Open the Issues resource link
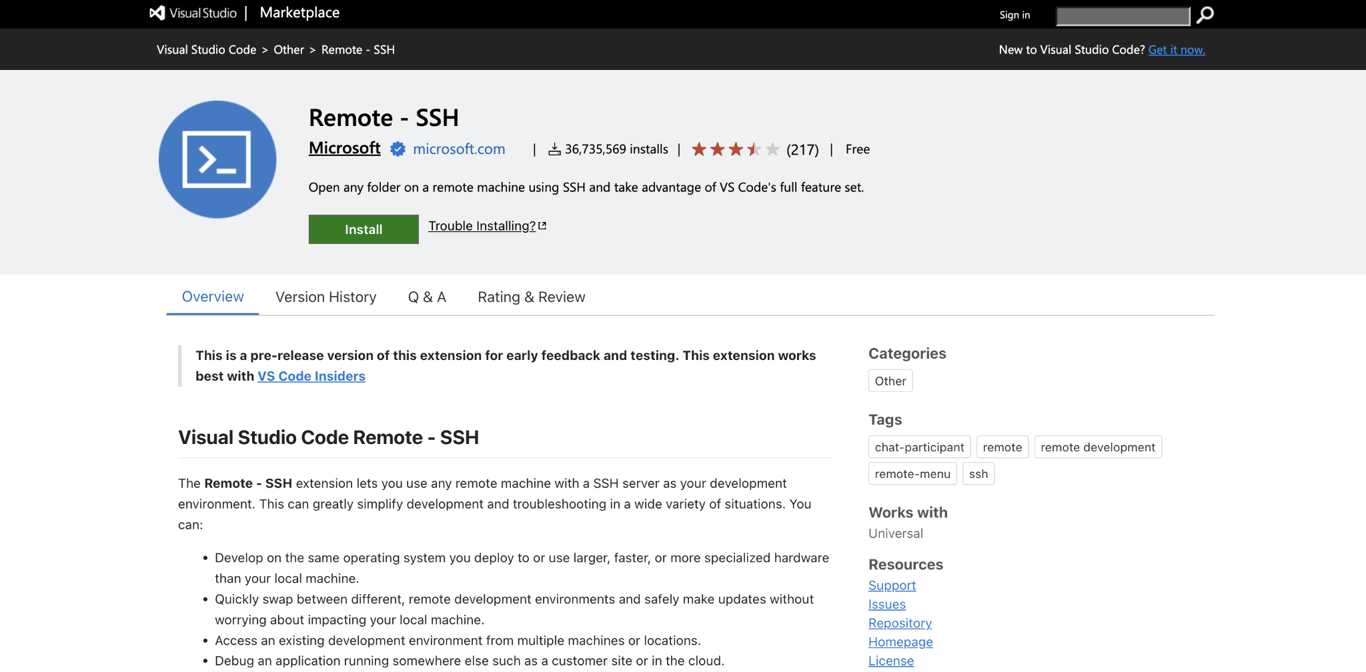 click(x=887, y=604)
